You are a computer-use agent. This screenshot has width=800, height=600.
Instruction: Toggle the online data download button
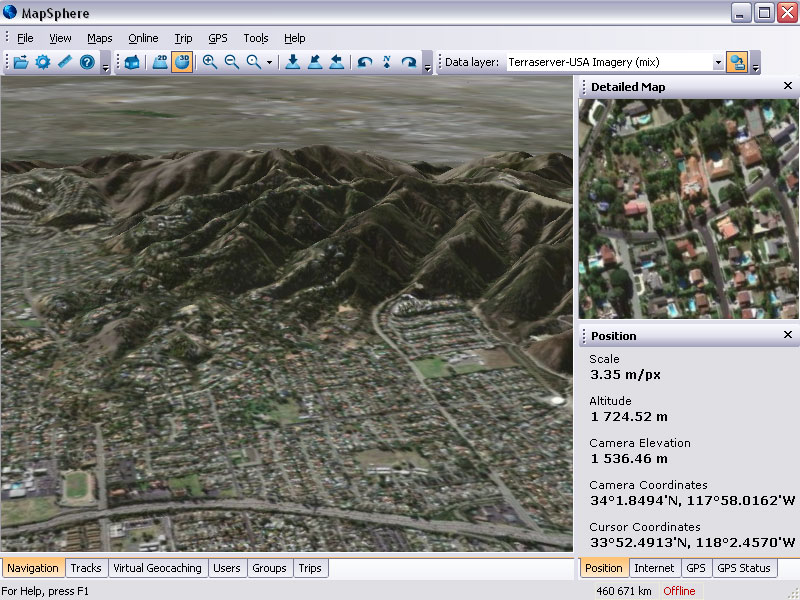tap(737, 62)
